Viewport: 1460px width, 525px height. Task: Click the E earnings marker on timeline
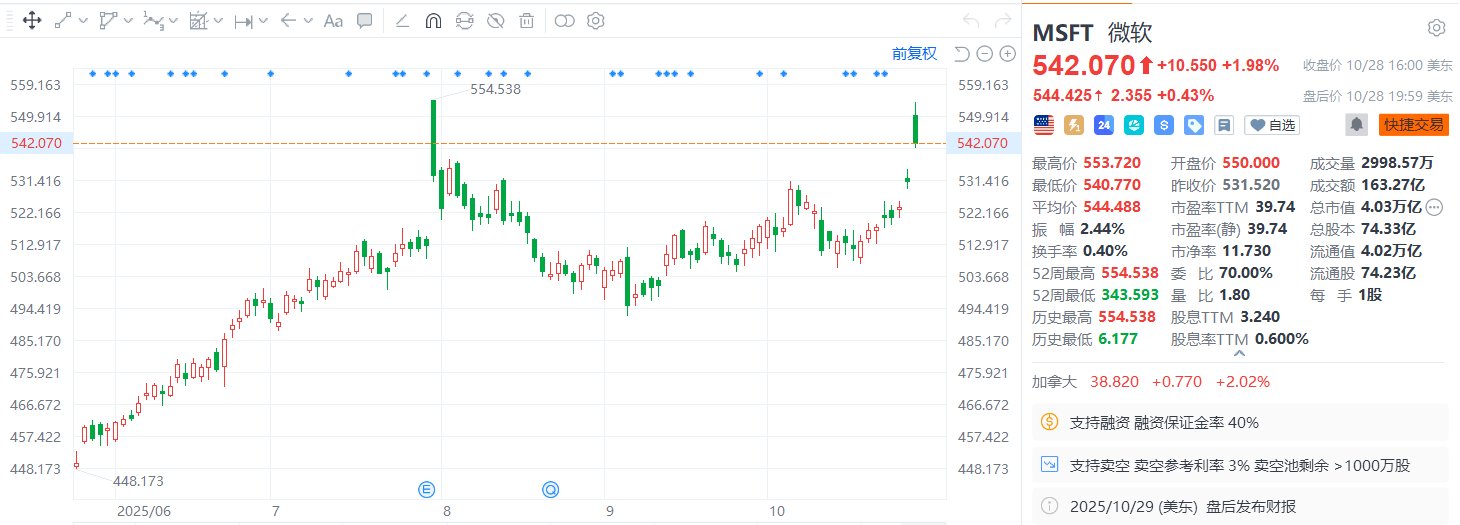point(427,489)
